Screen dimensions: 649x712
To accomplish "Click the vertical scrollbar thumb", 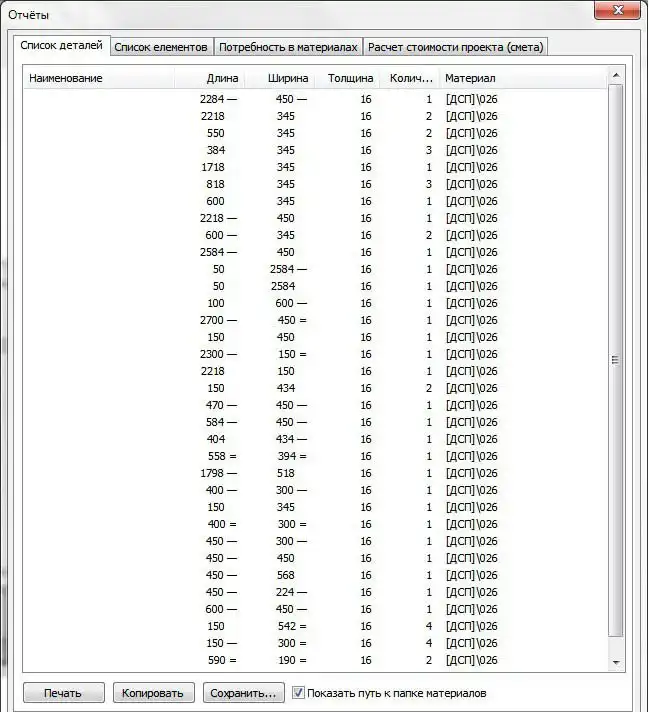I will coord(616,360).
